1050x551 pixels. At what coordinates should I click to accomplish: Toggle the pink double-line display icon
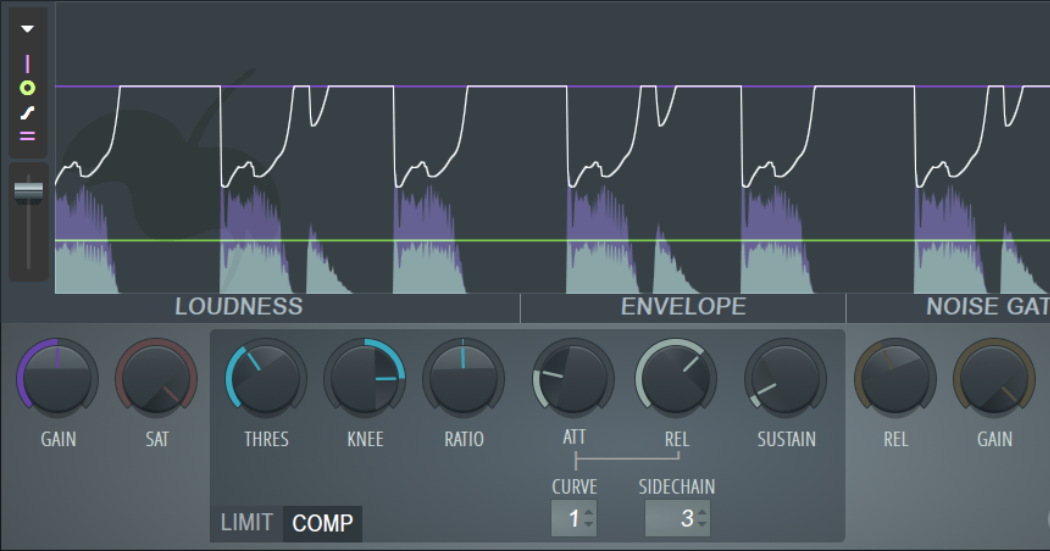pos(27,136)
